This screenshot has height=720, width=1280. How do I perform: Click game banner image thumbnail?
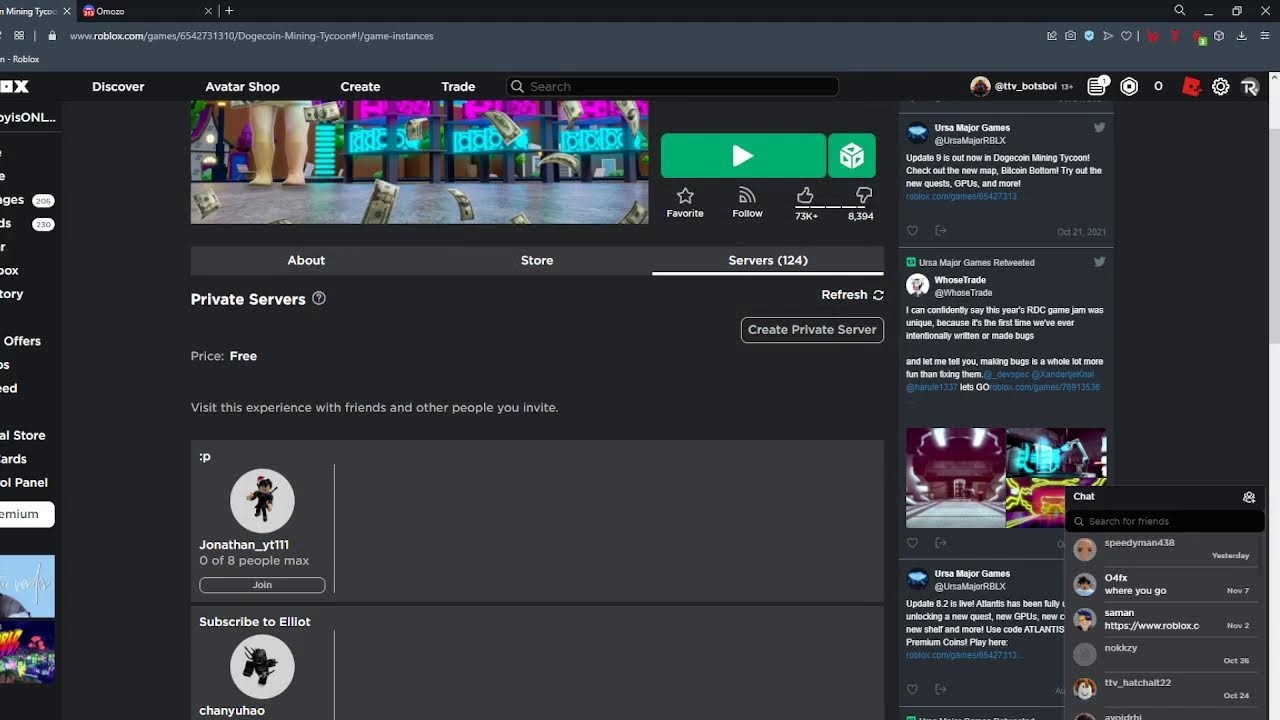[419, 161]
